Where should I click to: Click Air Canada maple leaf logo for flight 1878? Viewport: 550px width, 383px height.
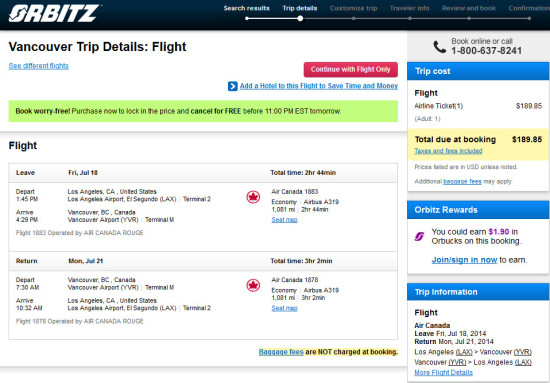[253, 285]
